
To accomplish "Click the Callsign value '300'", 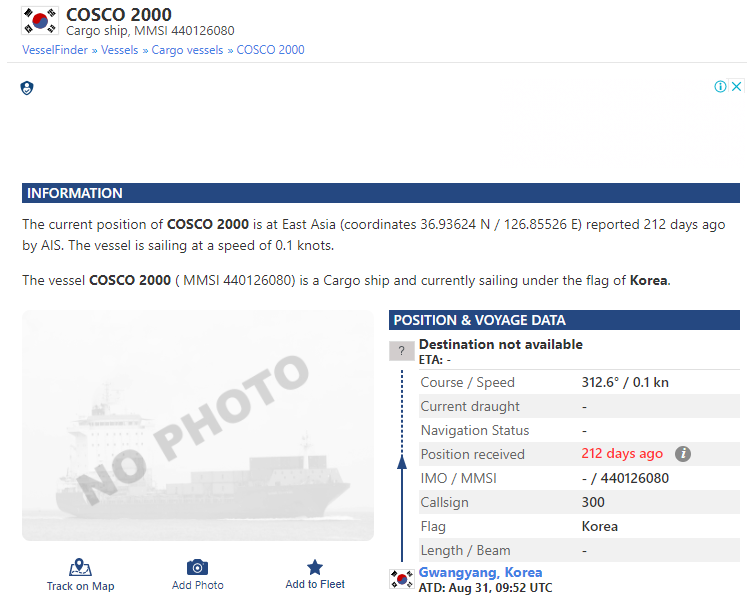I will click(593, 502).
